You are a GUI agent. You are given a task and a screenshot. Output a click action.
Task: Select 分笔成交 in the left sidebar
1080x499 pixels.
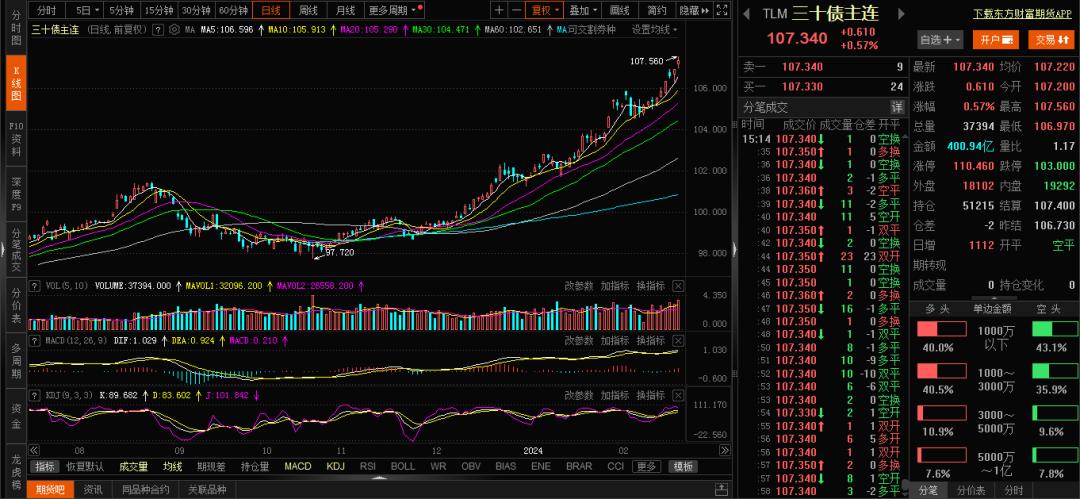tap(15, 248)
